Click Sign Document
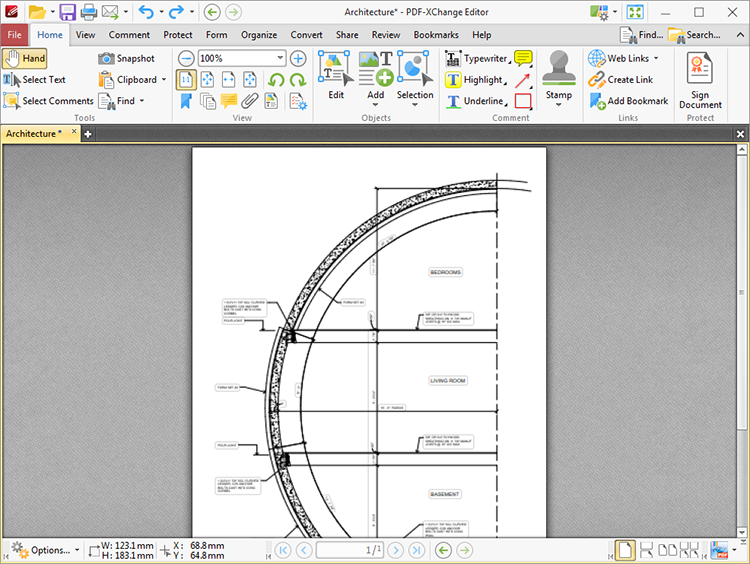Image resolution: width=750 pixels, height=564 pixels. tap(700, 80)
